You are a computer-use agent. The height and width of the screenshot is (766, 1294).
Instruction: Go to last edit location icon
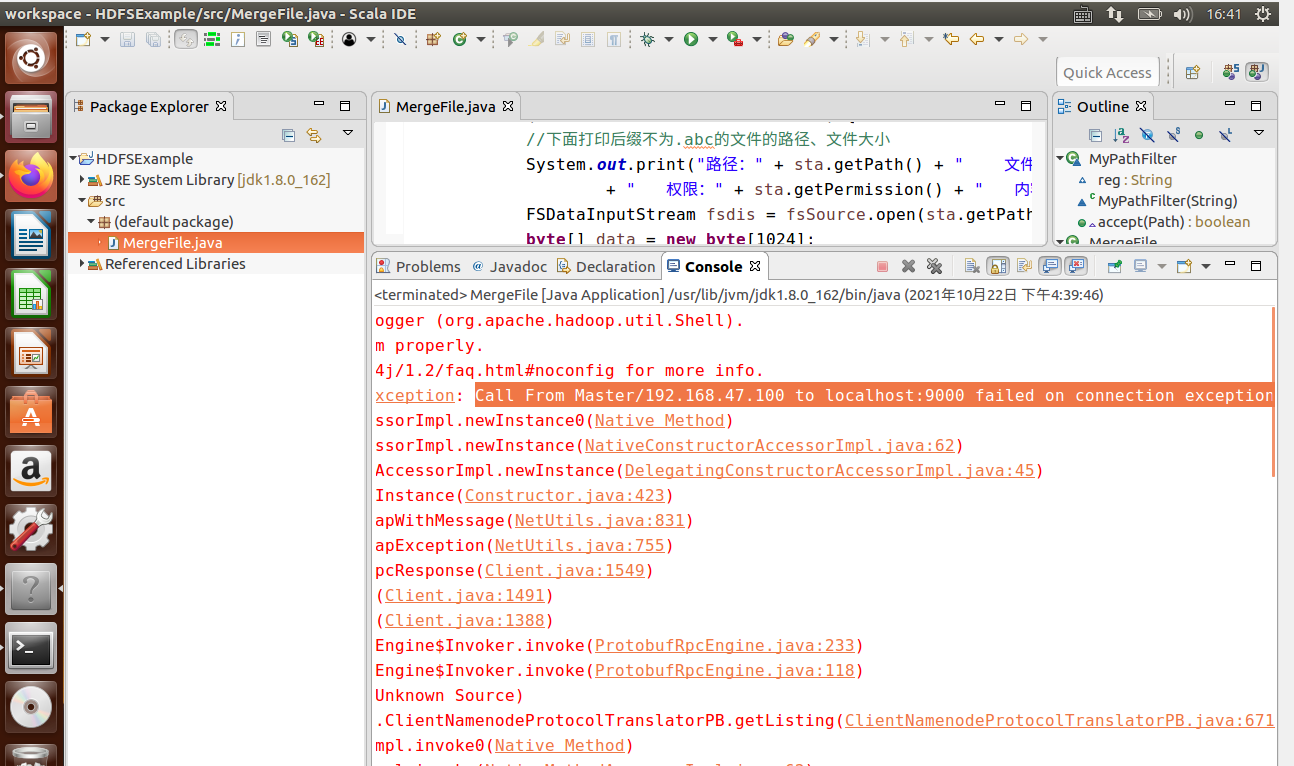(x=951, y=39)
